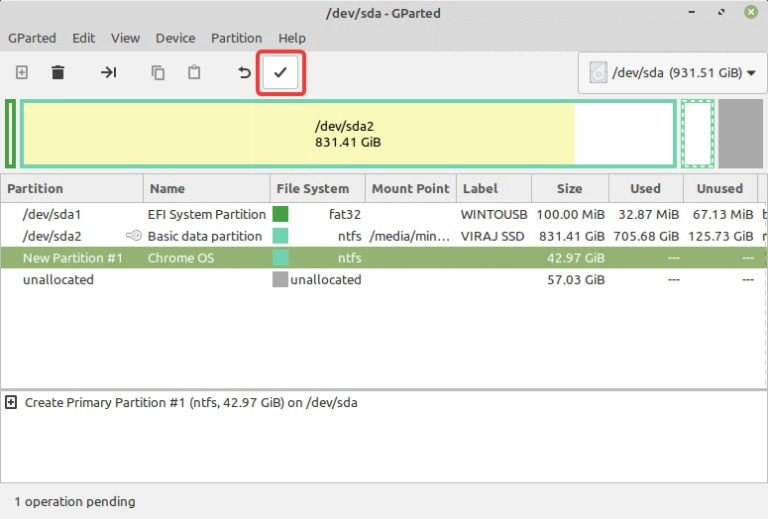The height and width of the screenshot is (519, 768).
Task: Click the Paste partition clipboard icon
Action: [x=194, y=73]
